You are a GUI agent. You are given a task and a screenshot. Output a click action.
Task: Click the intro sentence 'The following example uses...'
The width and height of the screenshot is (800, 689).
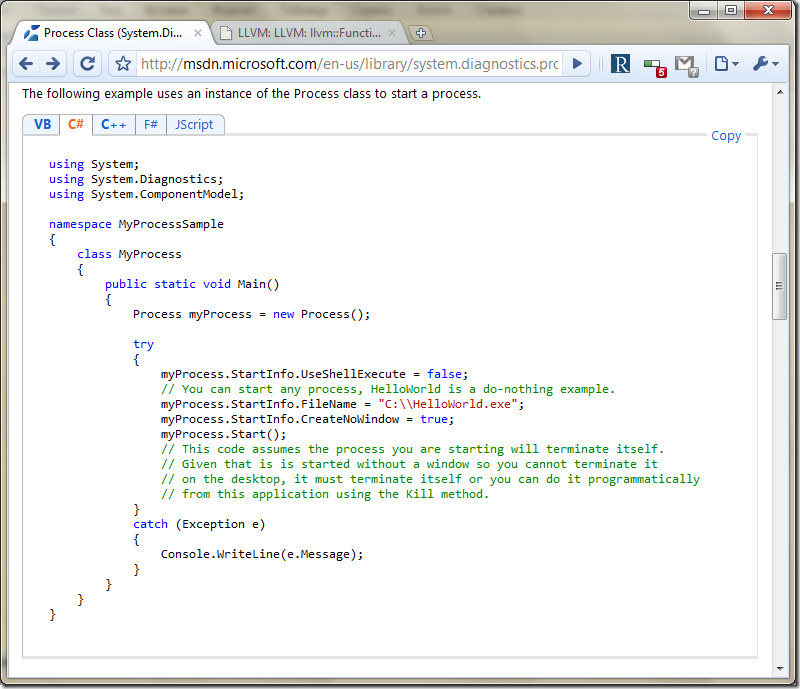pyautogui.click(x=252, y=94)
